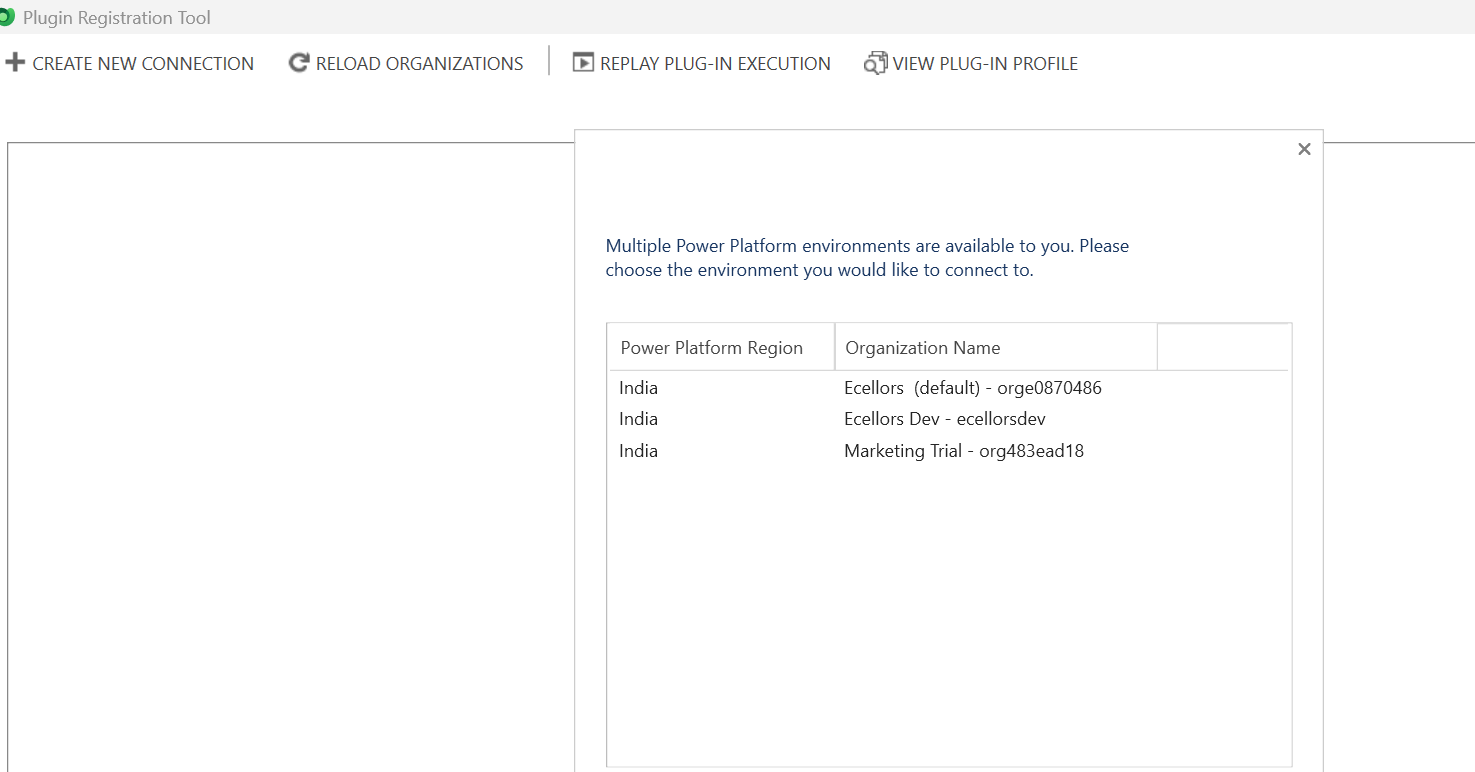Click the plus icon for Create New Connection
Viewport: 1475px width, 772px height.
pyautogui.click(x=15, y=63)
